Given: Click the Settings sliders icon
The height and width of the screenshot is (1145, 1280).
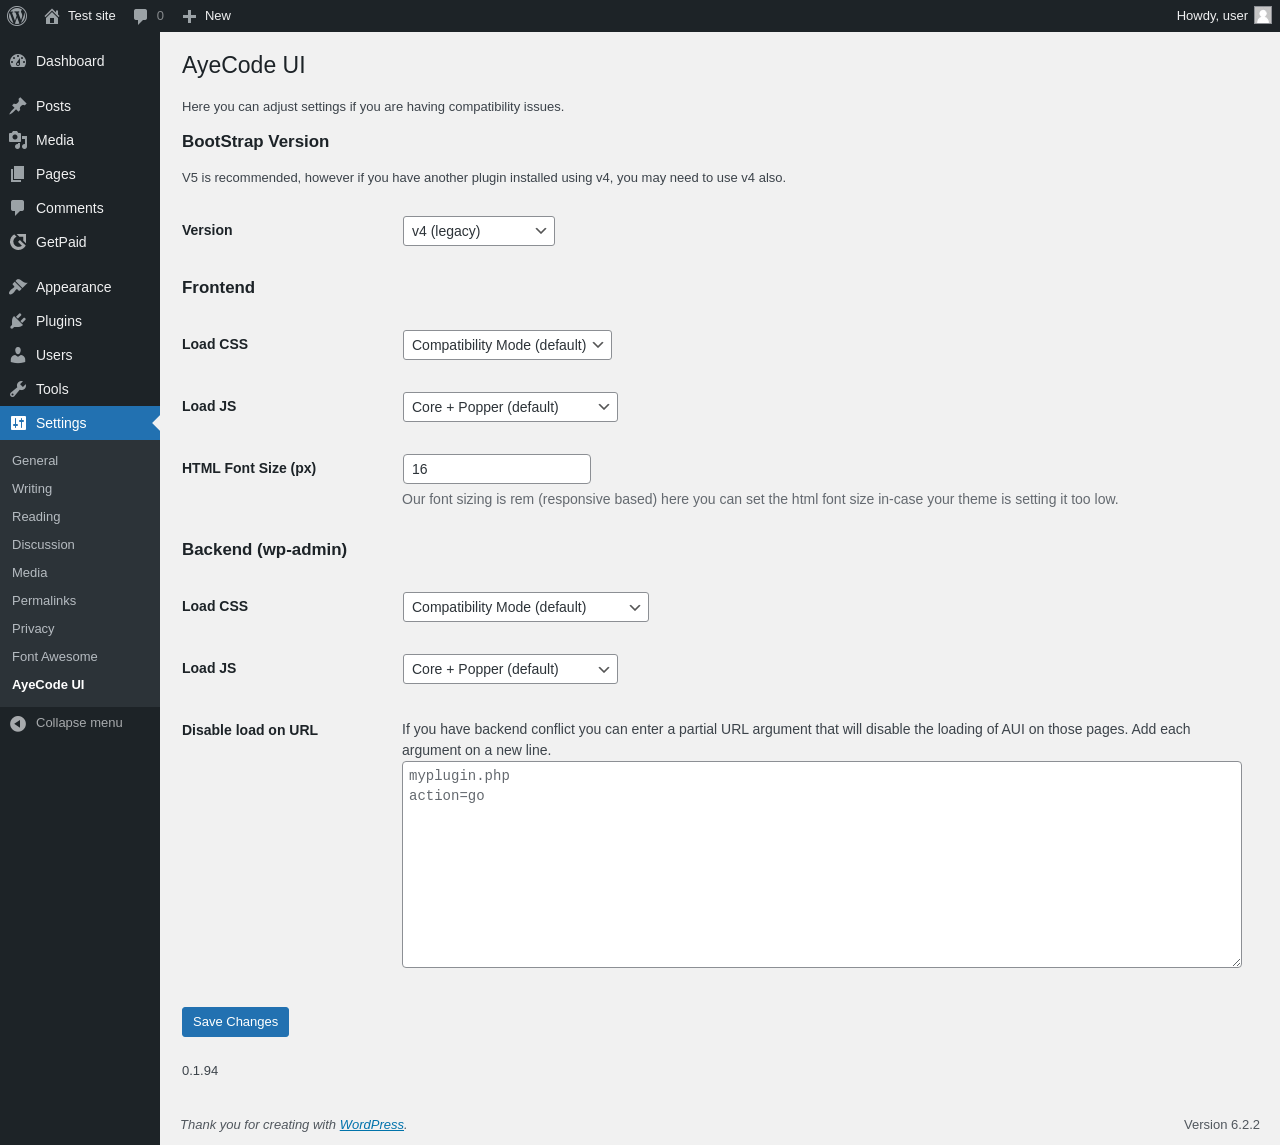Looking at the screenshot, I should coord(18,423).
